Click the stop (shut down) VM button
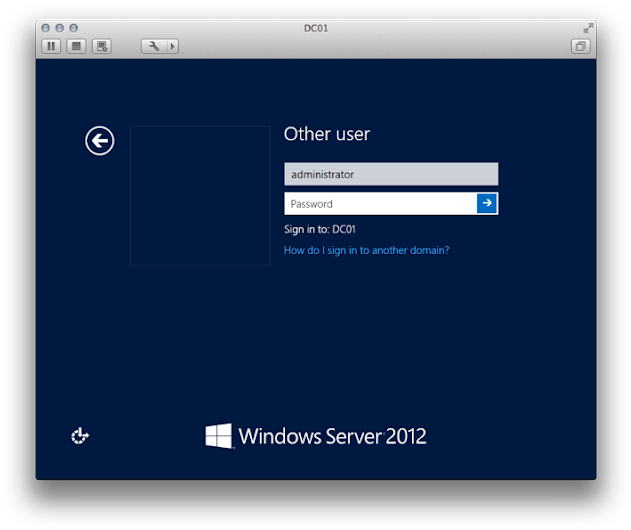631x530 pixels. click(x=76, y=46)
